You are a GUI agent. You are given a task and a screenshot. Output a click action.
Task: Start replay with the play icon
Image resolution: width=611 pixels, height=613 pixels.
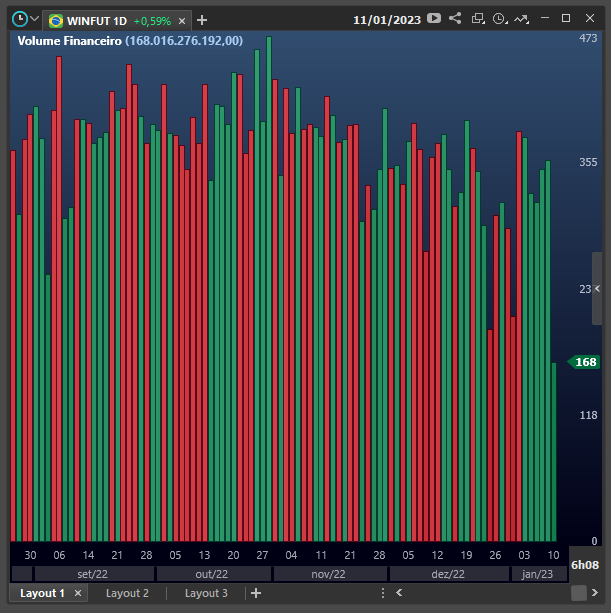(434, 18)
